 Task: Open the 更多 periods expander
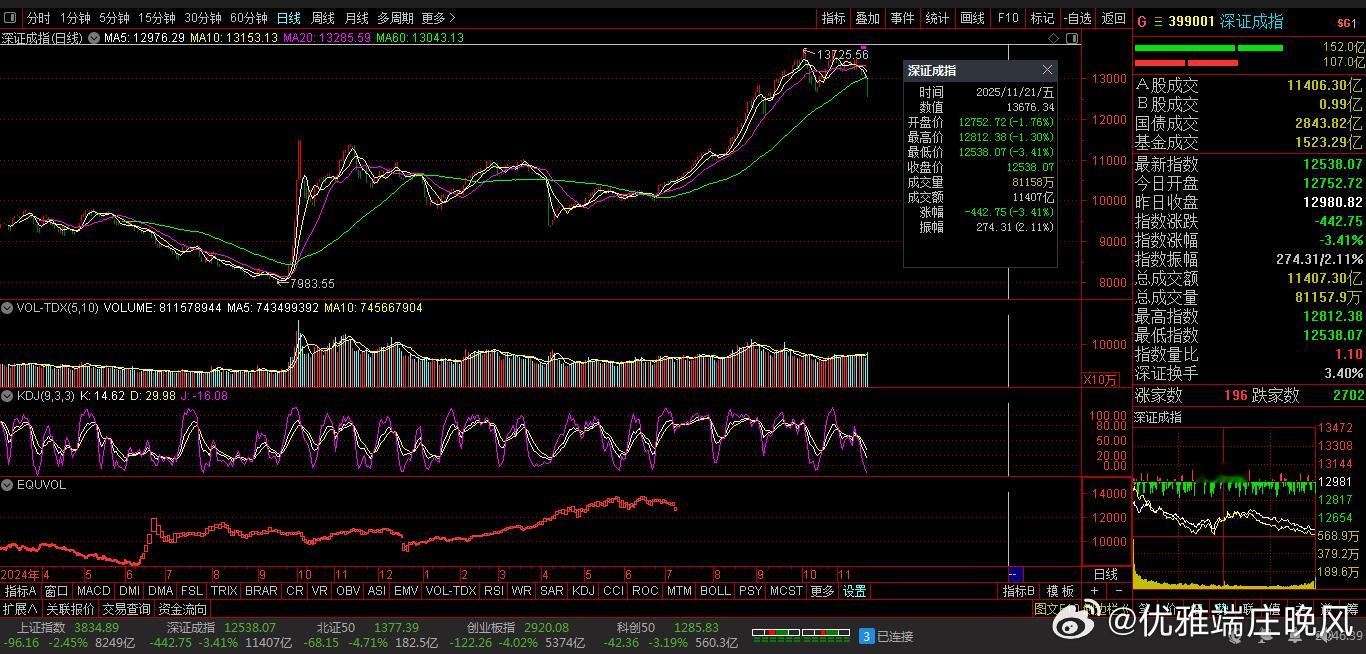pos(438,18)
